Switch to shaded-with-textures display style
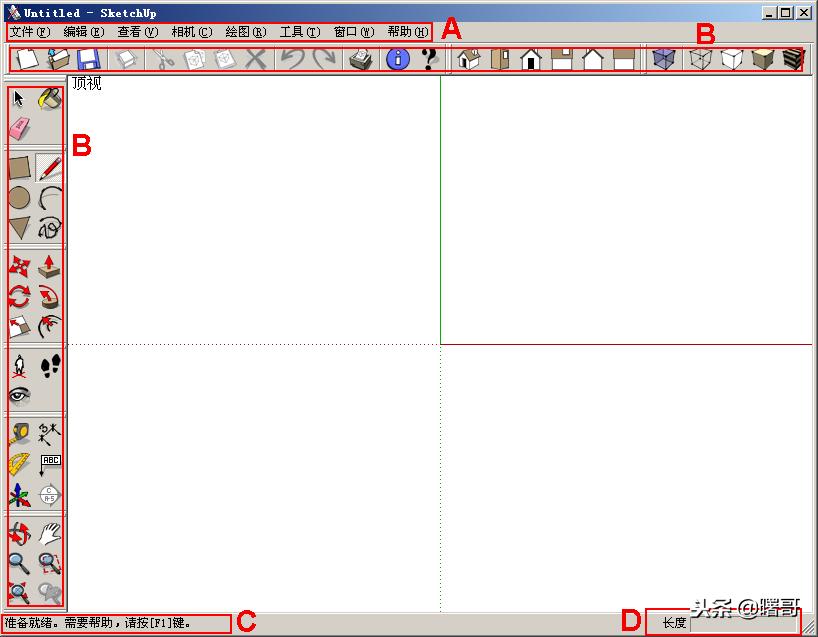This screenshot has width=818, height=637. point(791,59)
